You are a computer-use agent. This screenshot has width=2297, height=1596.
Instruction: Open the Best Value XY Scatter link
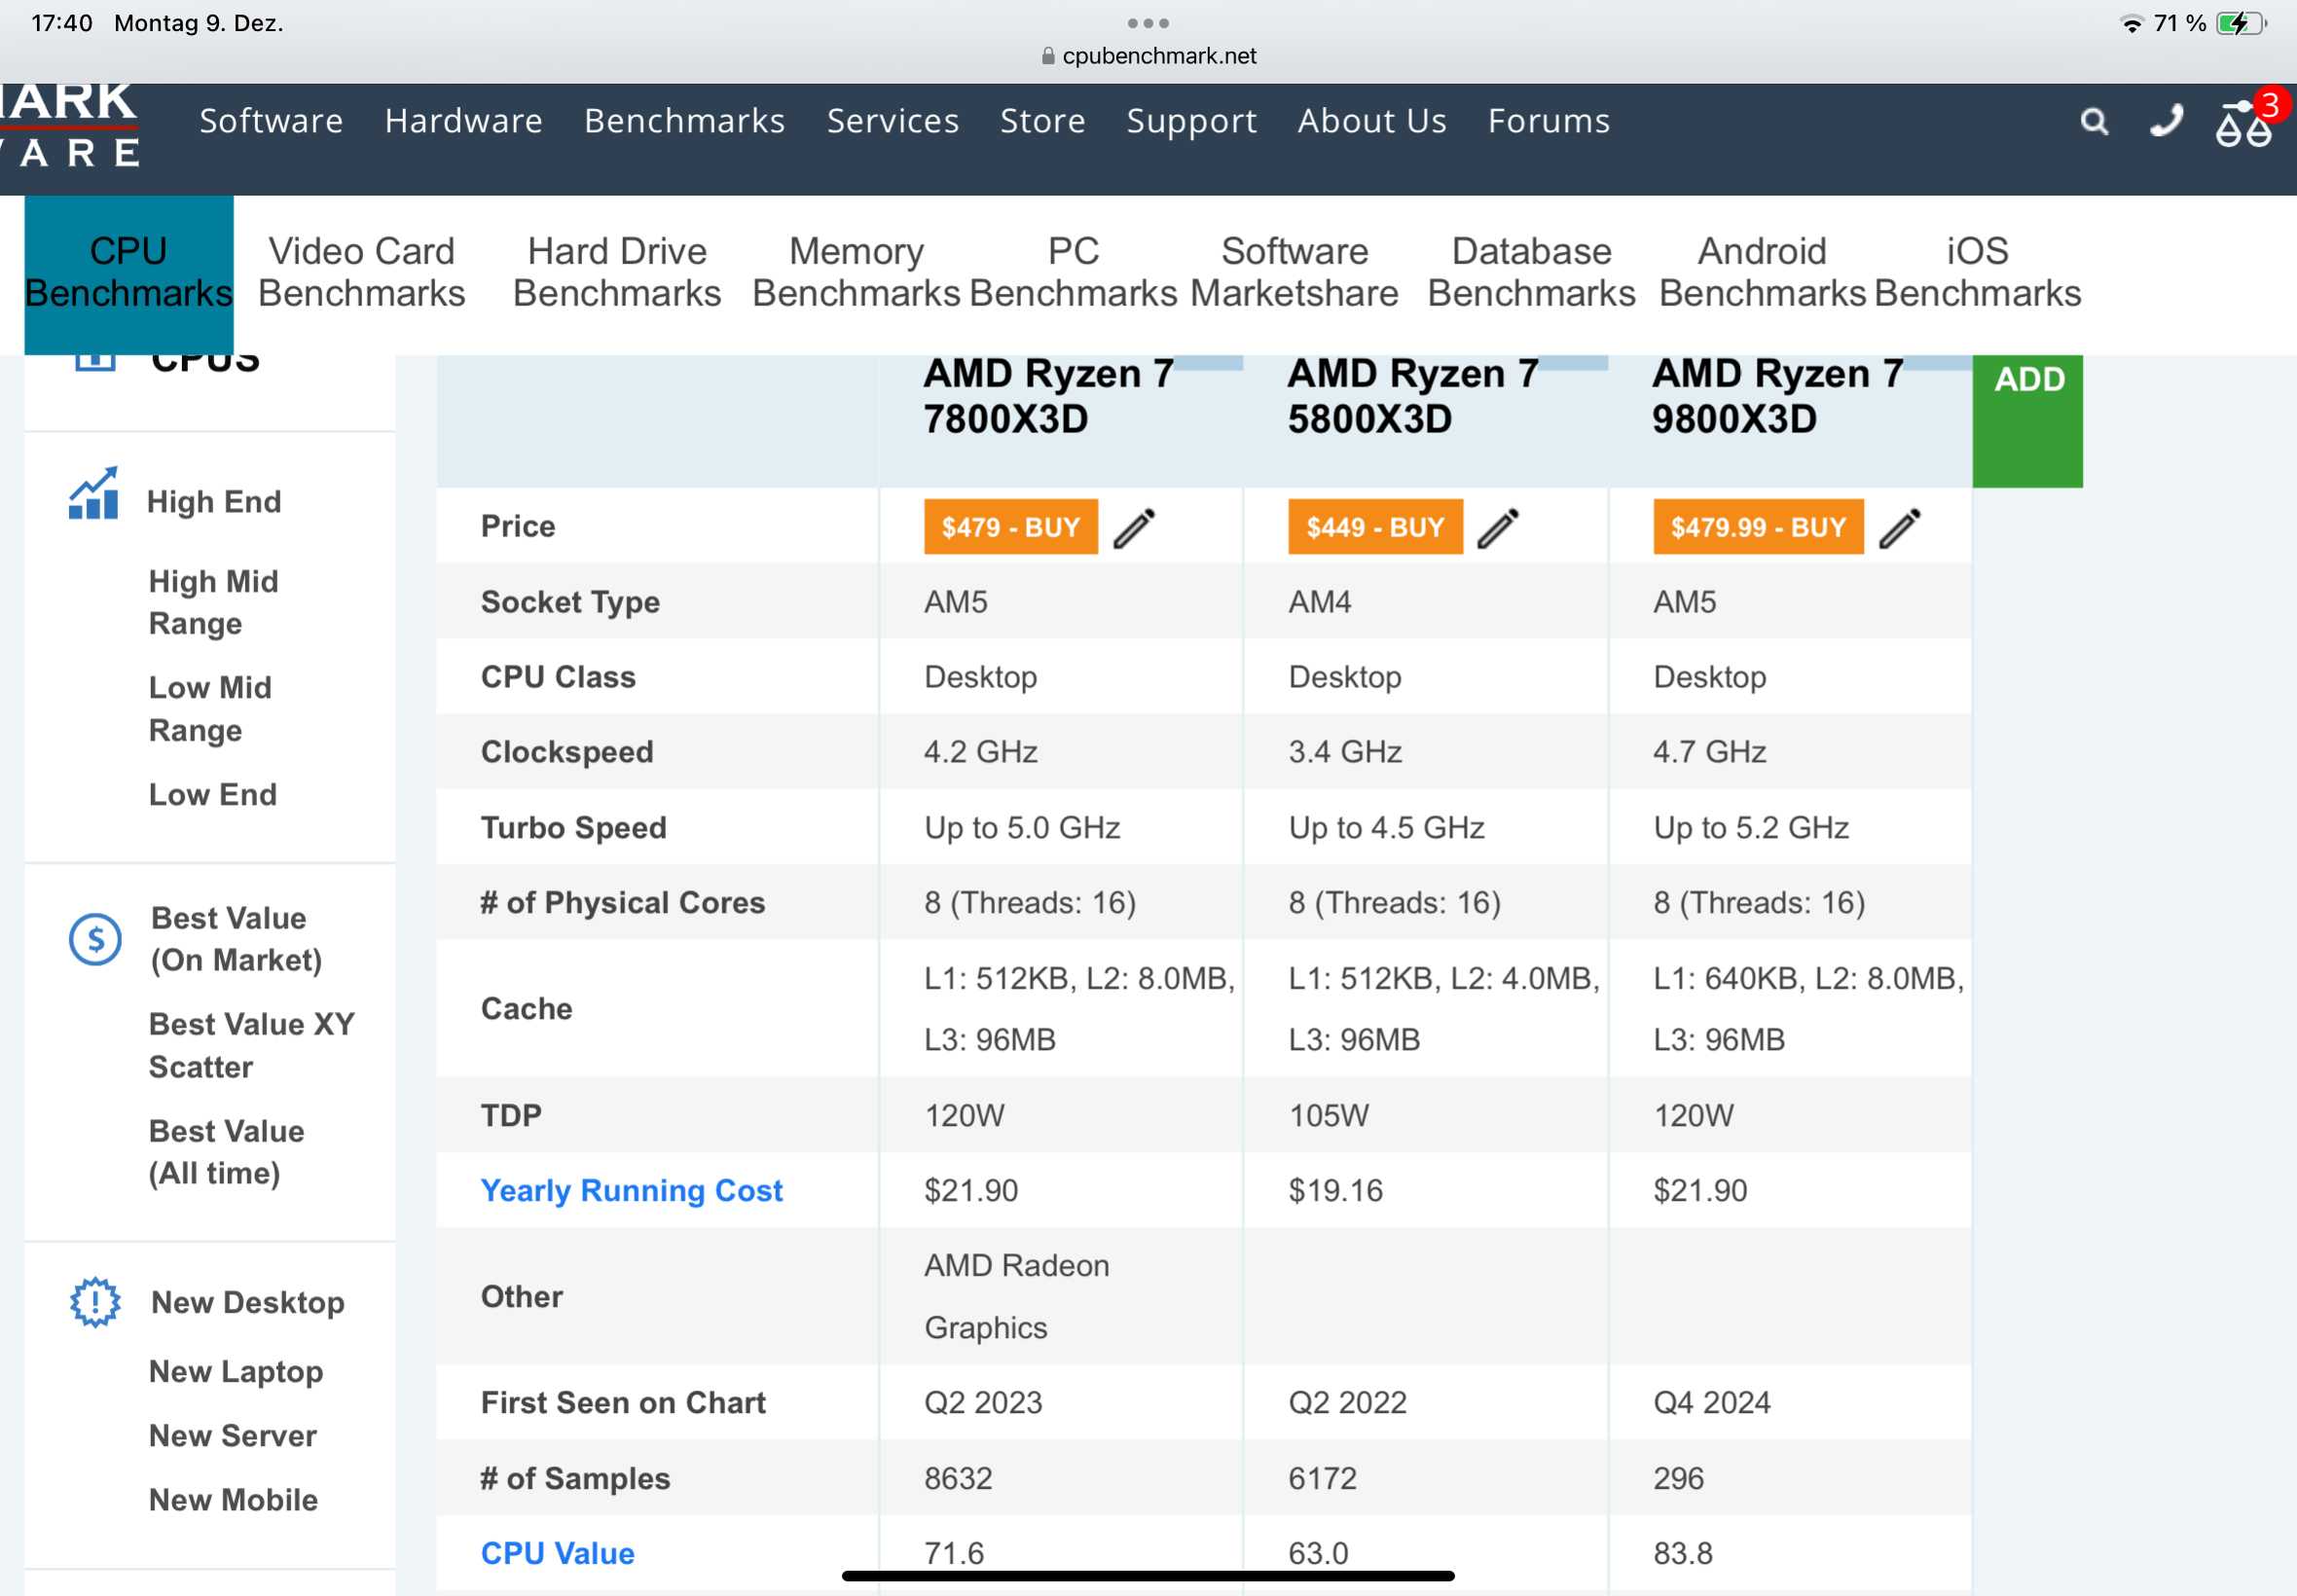(251, 1045)
